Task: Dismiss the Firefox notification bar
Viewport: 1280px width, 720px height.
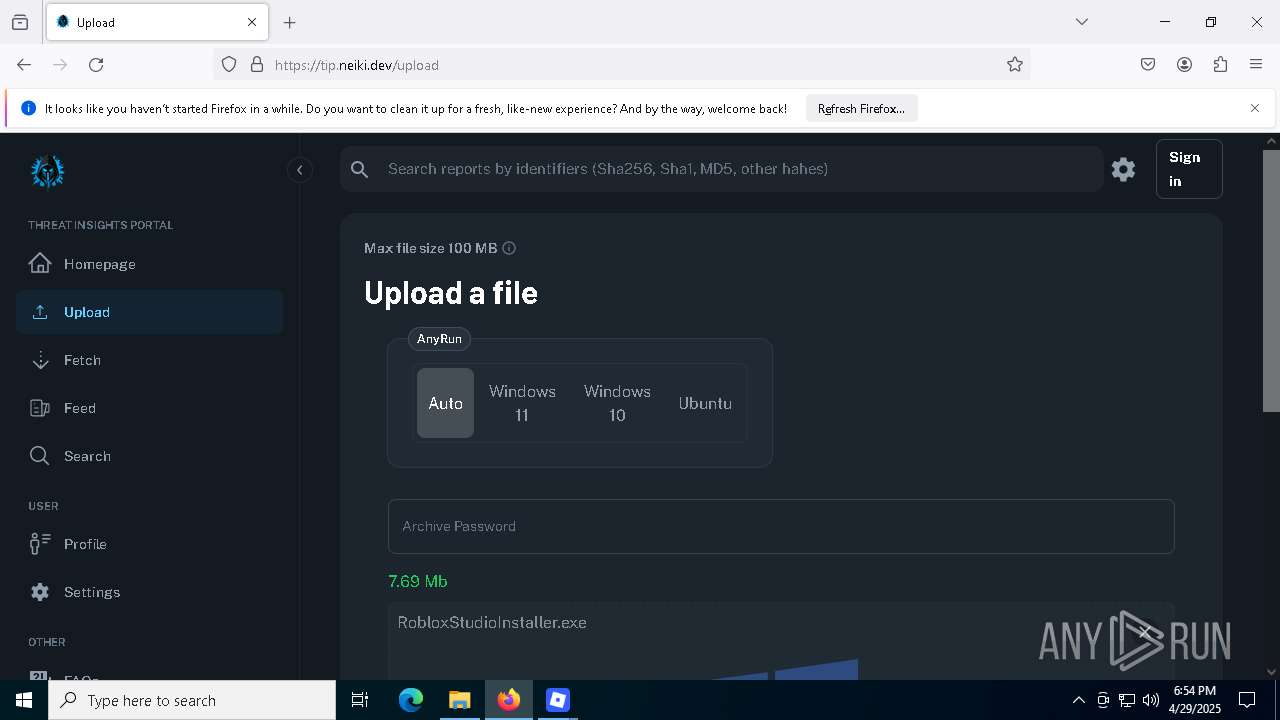Action: click(x=1255, y=108)
